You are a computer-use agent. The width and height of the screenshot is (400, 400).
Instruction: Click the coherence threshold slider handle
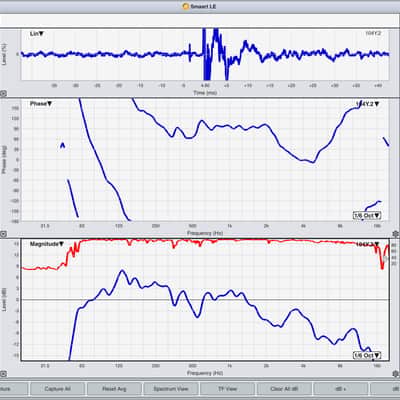coord(386,259)
